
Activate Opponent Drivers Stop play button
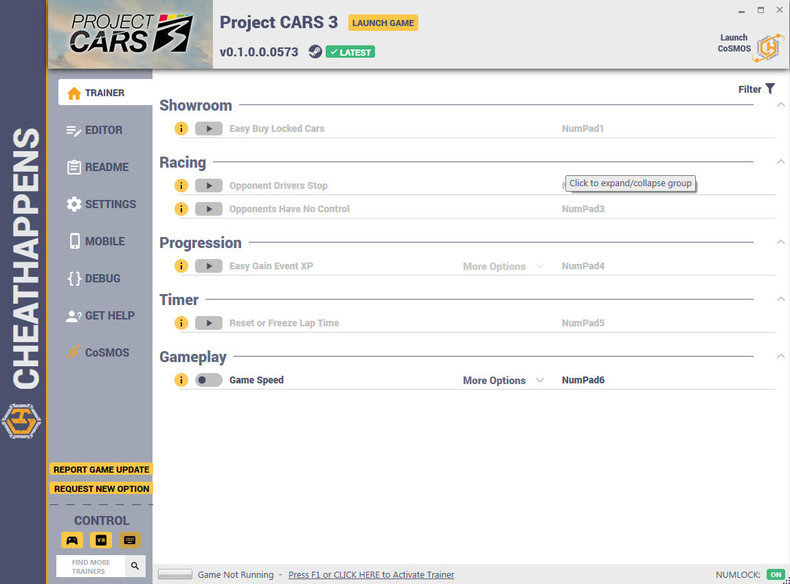coord(209,185)
